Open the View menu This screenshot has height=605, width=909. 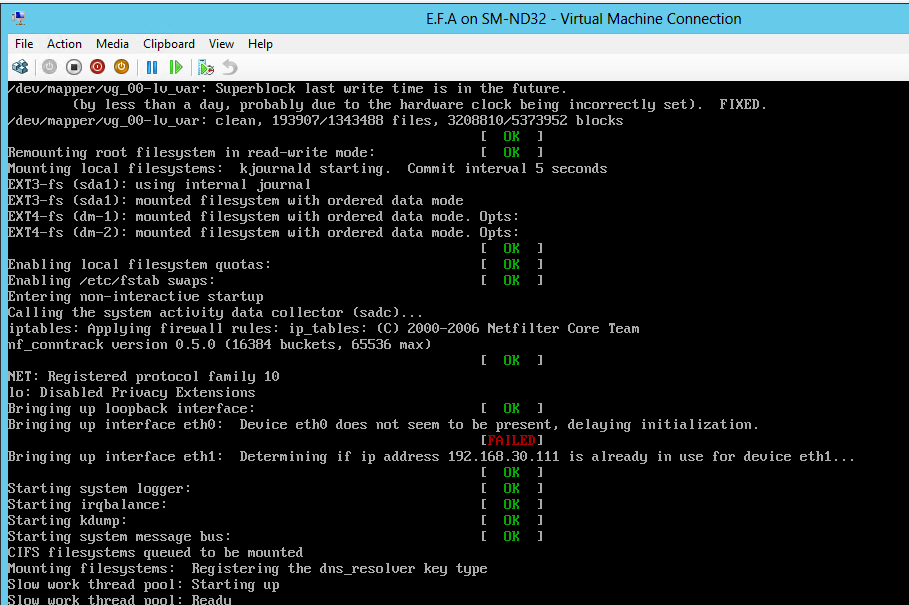pyautogui.click(x=221, y=44)
